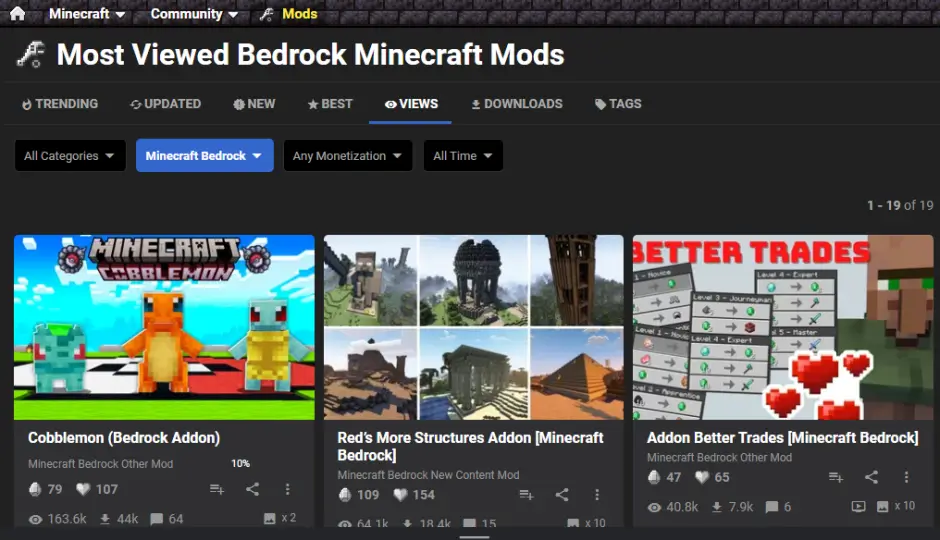
Task: Add Red's More Structures to a collection
Action: (x=526, y=494)
